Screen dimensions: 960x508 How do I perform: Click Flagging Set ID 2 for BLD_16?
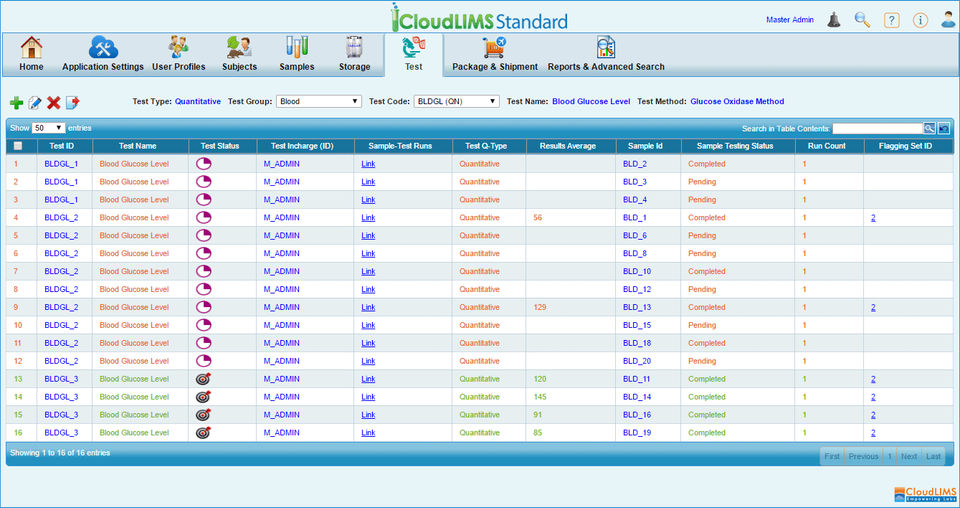coord(873,415)
